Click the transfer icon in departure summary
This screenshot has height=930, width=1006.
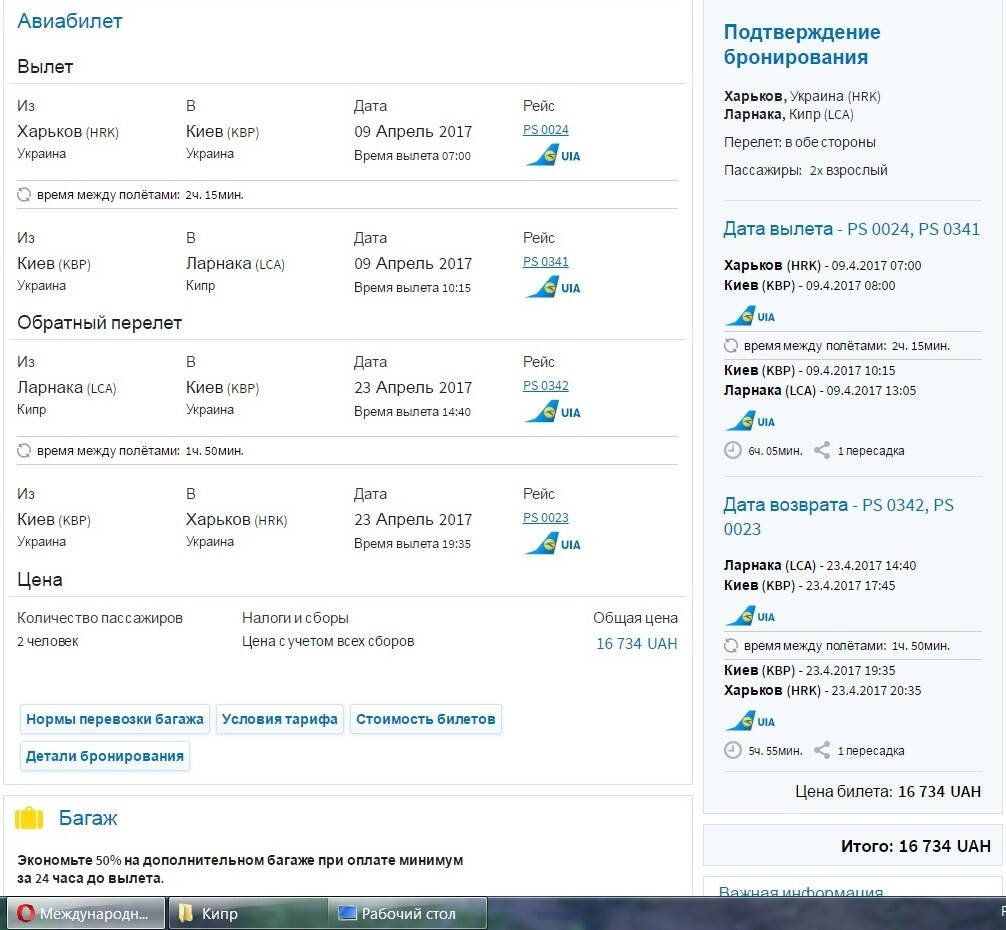click(822, 450)
